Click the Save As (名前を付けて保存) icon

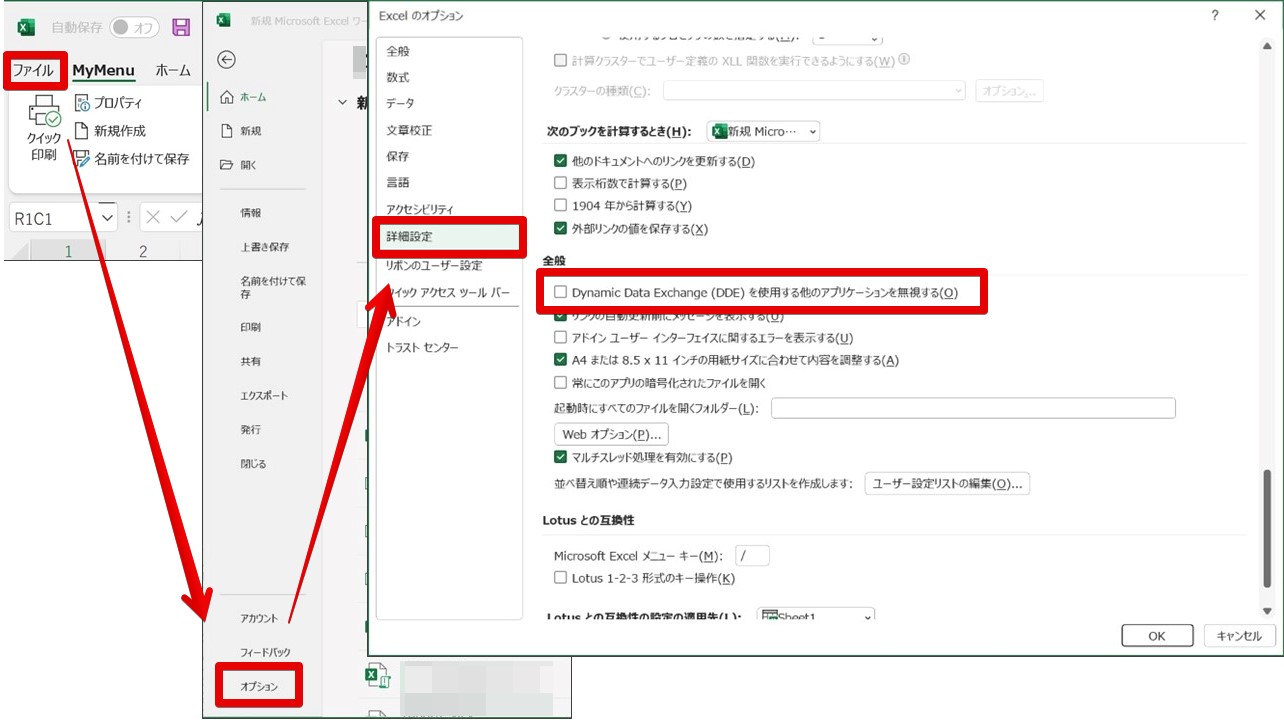pos(82,158)
